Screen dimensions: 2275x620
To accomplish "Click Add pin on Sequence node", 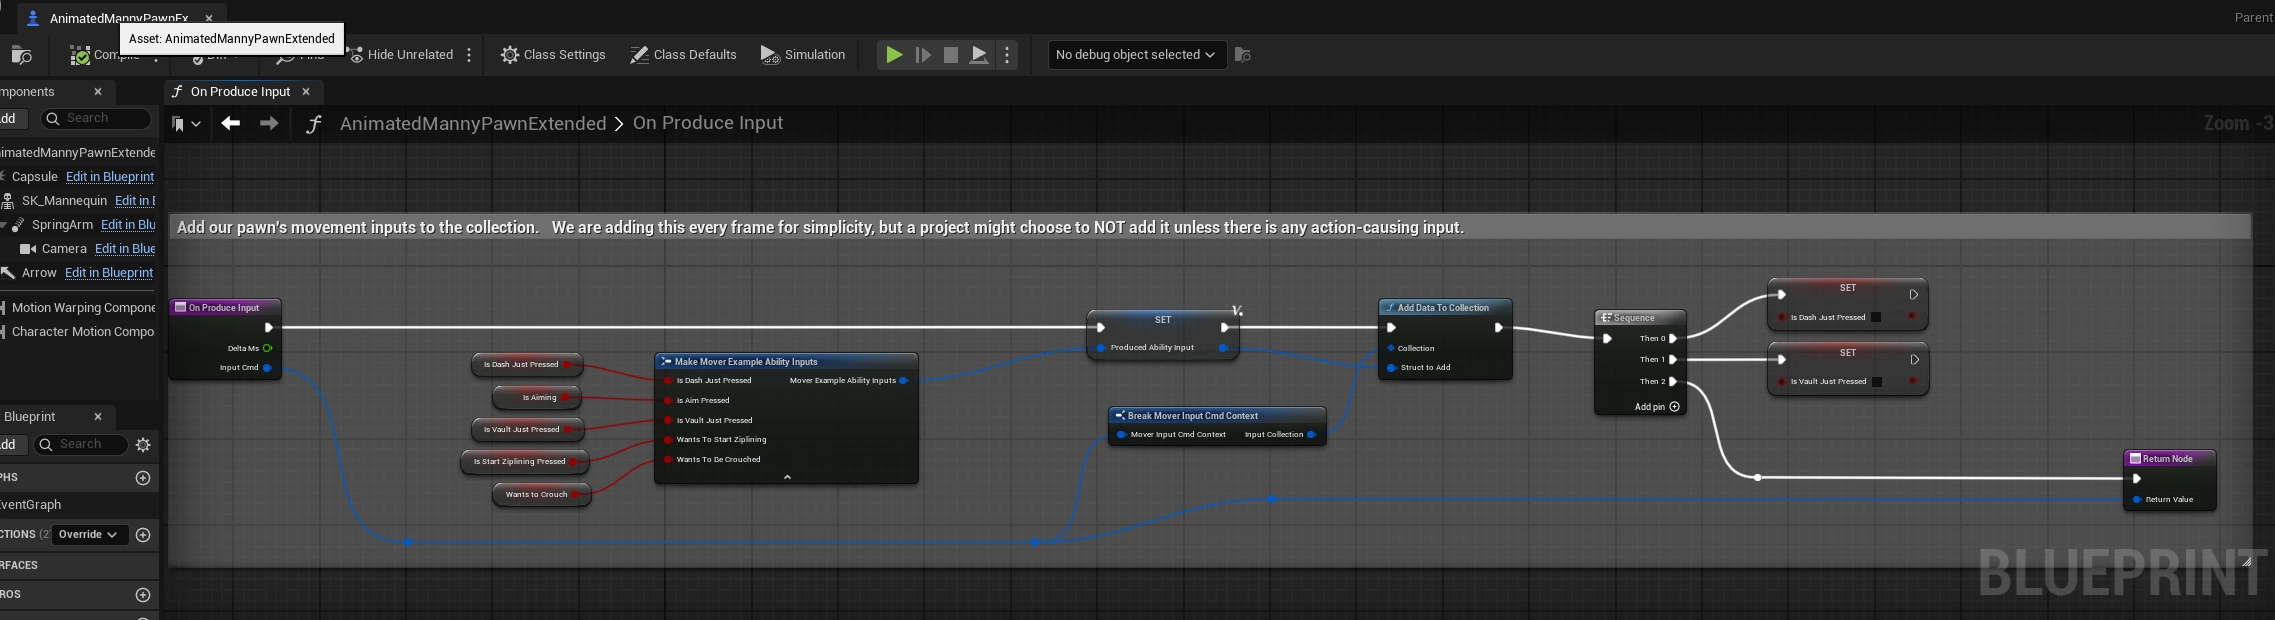I will (x=1657, y=407).
